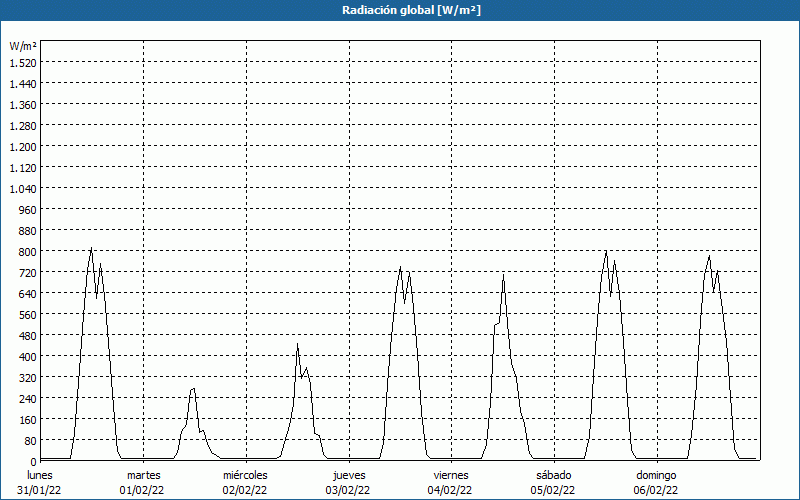Select the 1.280 y-axis value
The width and height of the screenshot is (800, 500).
(x=23, y=126)
